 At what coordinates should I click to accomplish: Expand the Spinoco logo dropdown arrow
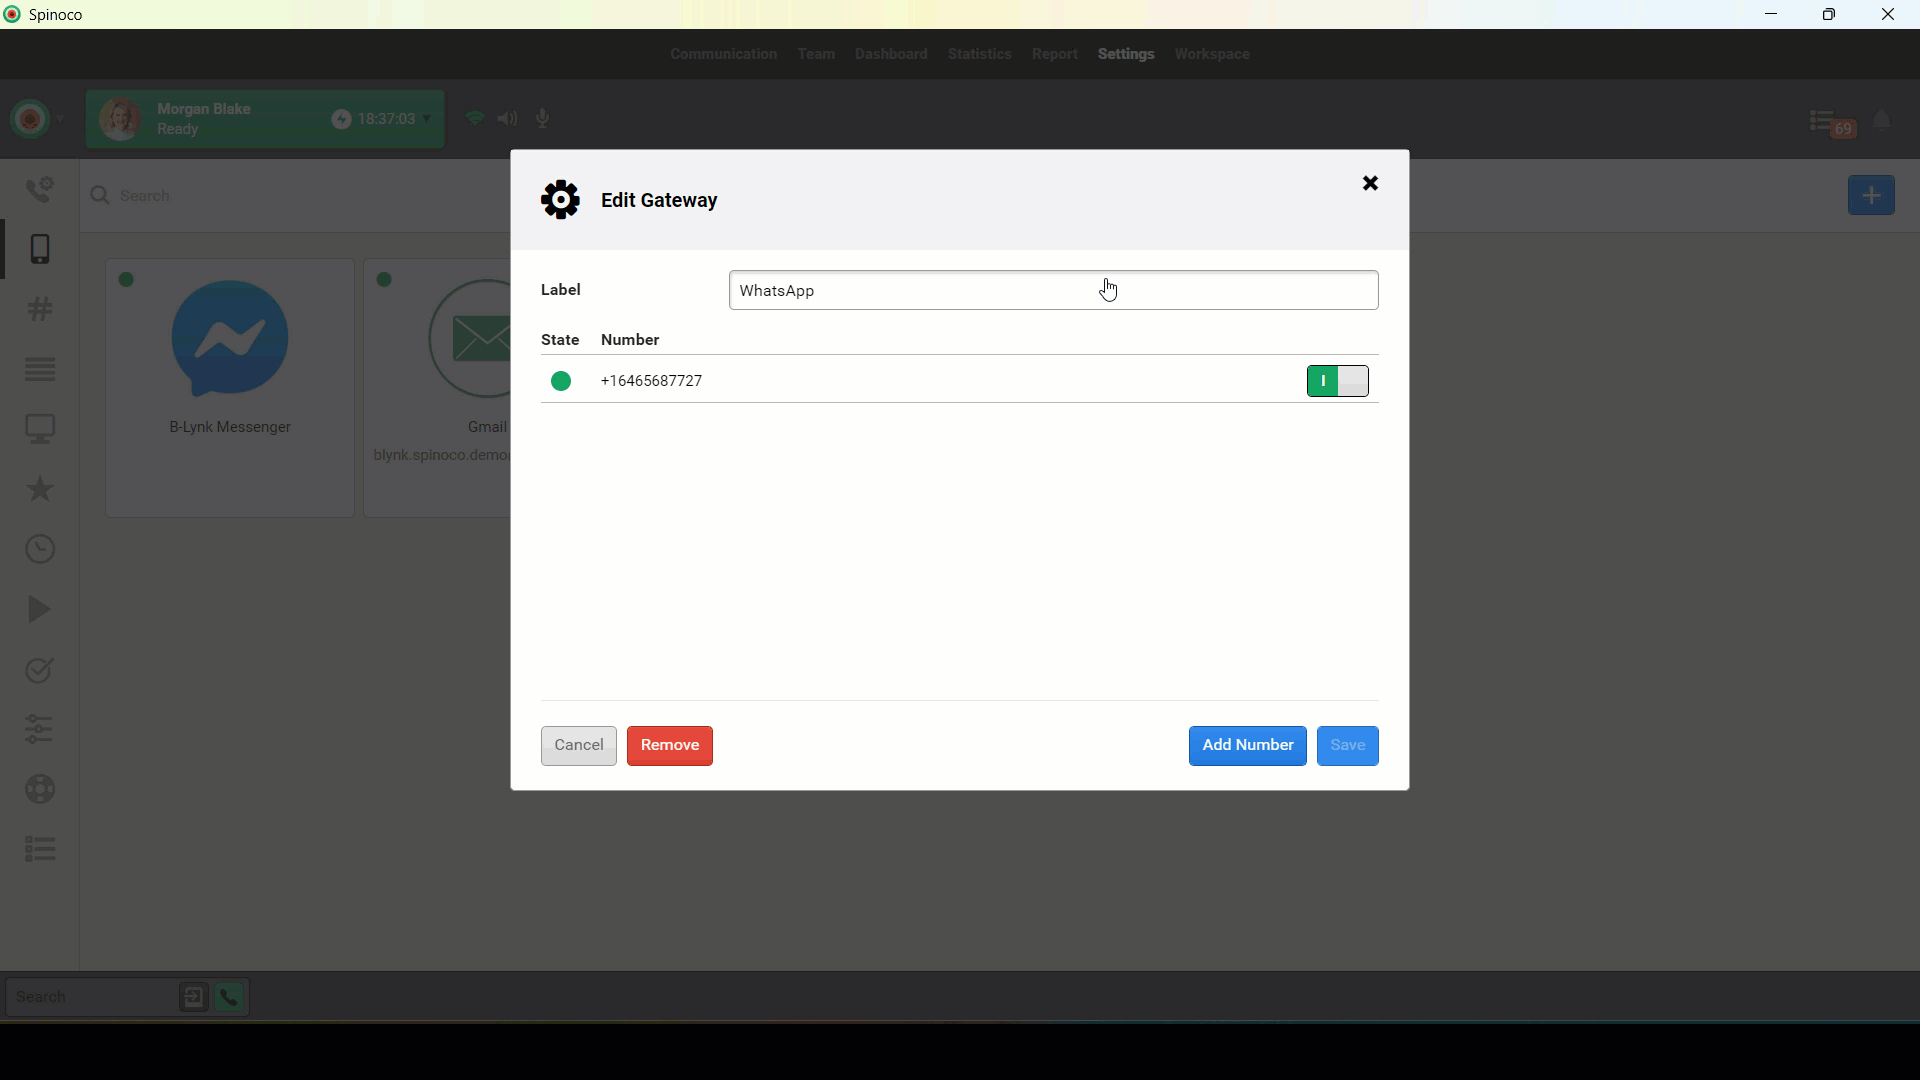pos(60,119)
